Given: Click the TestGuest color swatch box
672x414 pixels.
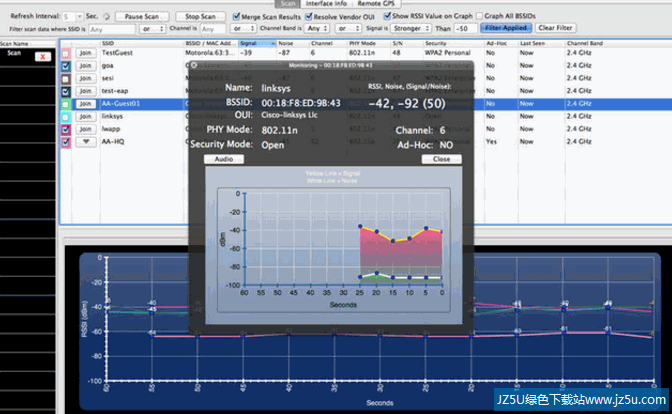Looking at the screenshot, I should click(66, 52).
